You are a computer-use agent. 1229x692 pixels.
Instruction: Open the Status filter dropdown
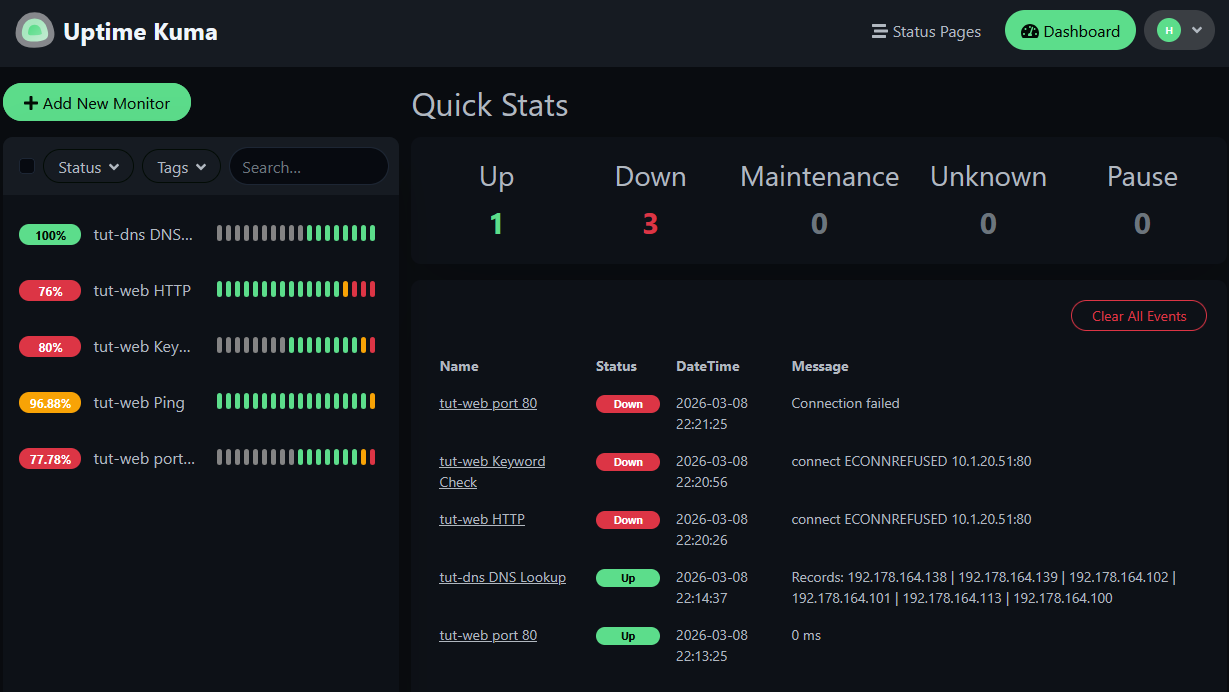[x=88, y=166]
